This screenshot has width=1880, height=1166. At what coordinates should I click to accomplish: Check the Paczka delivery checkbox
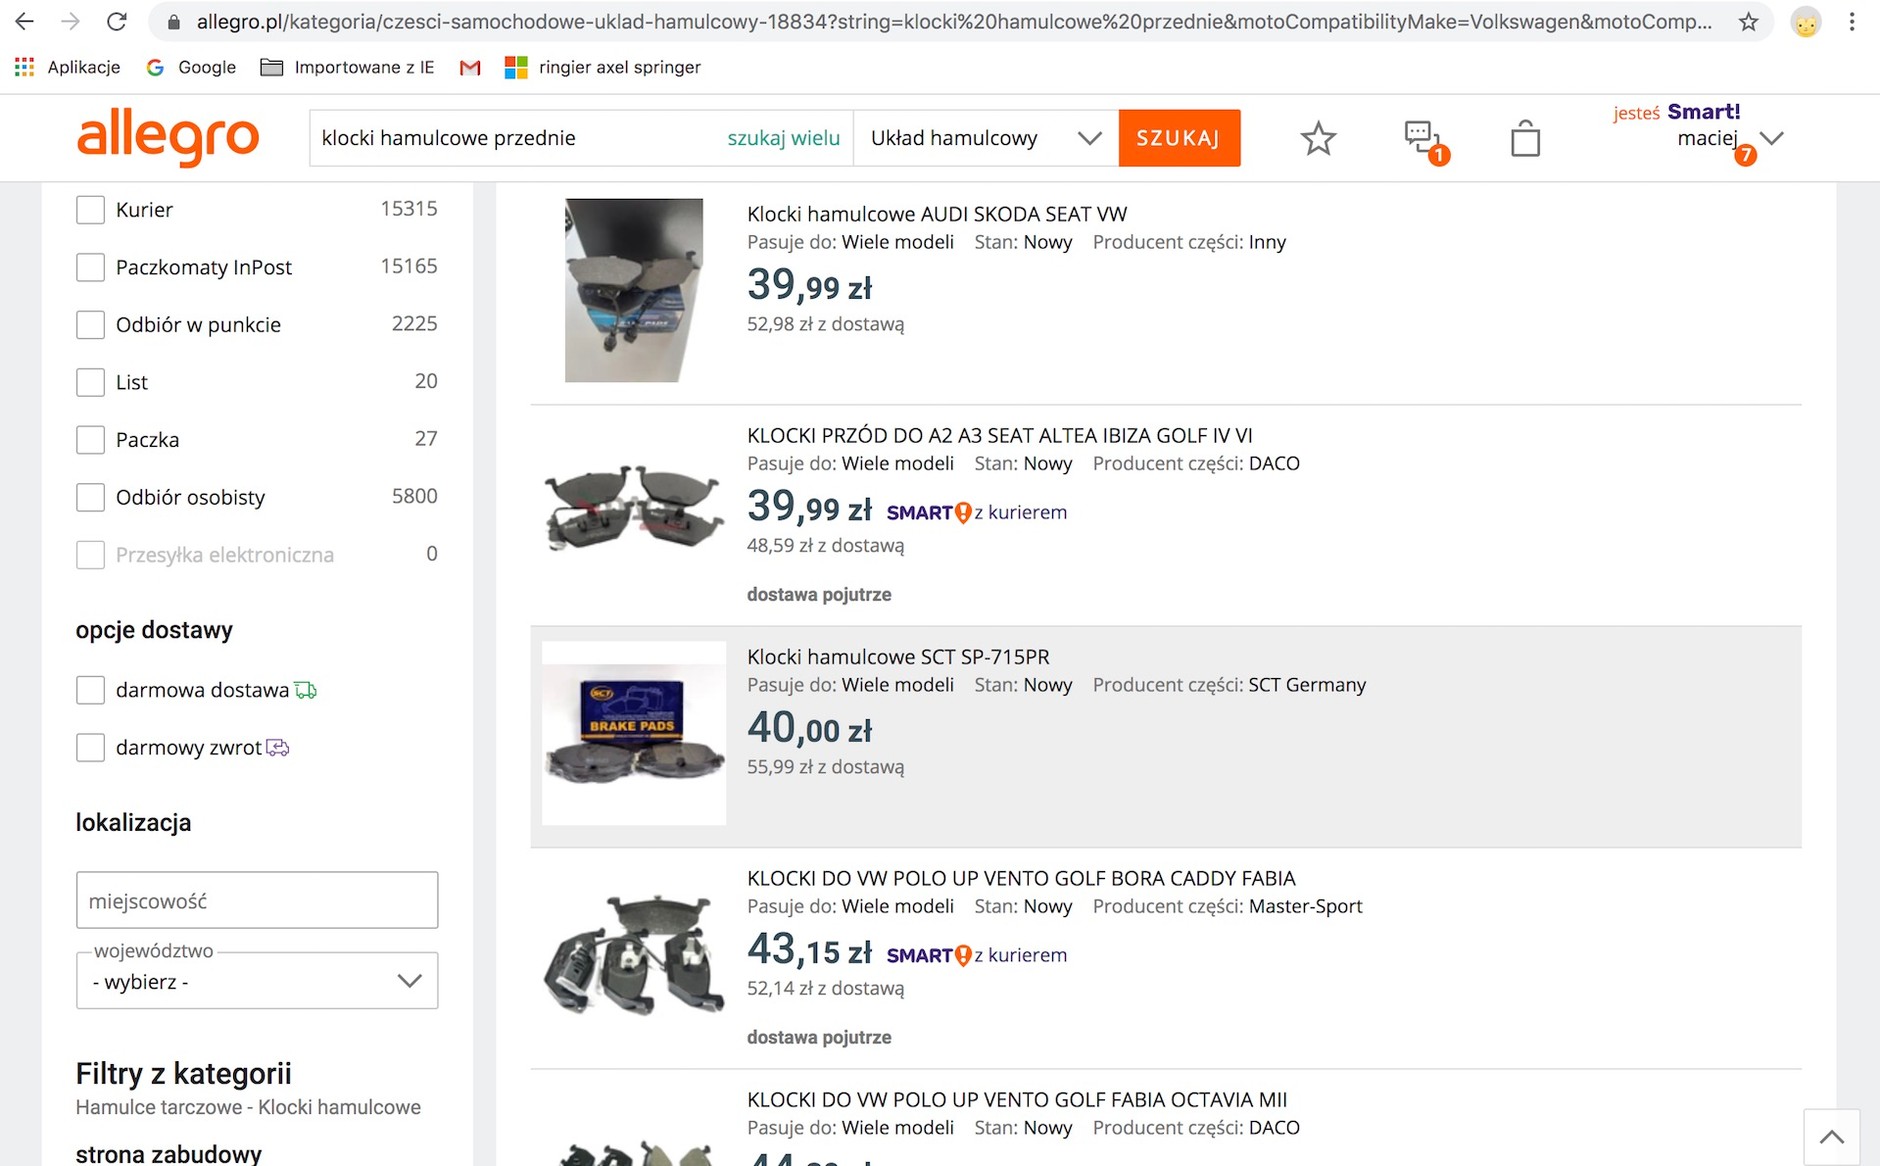[90, 440]
